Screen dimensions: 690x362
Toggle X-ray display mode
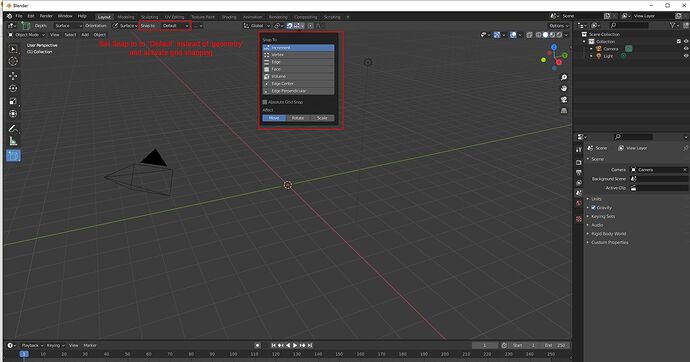tap(529, 35)
